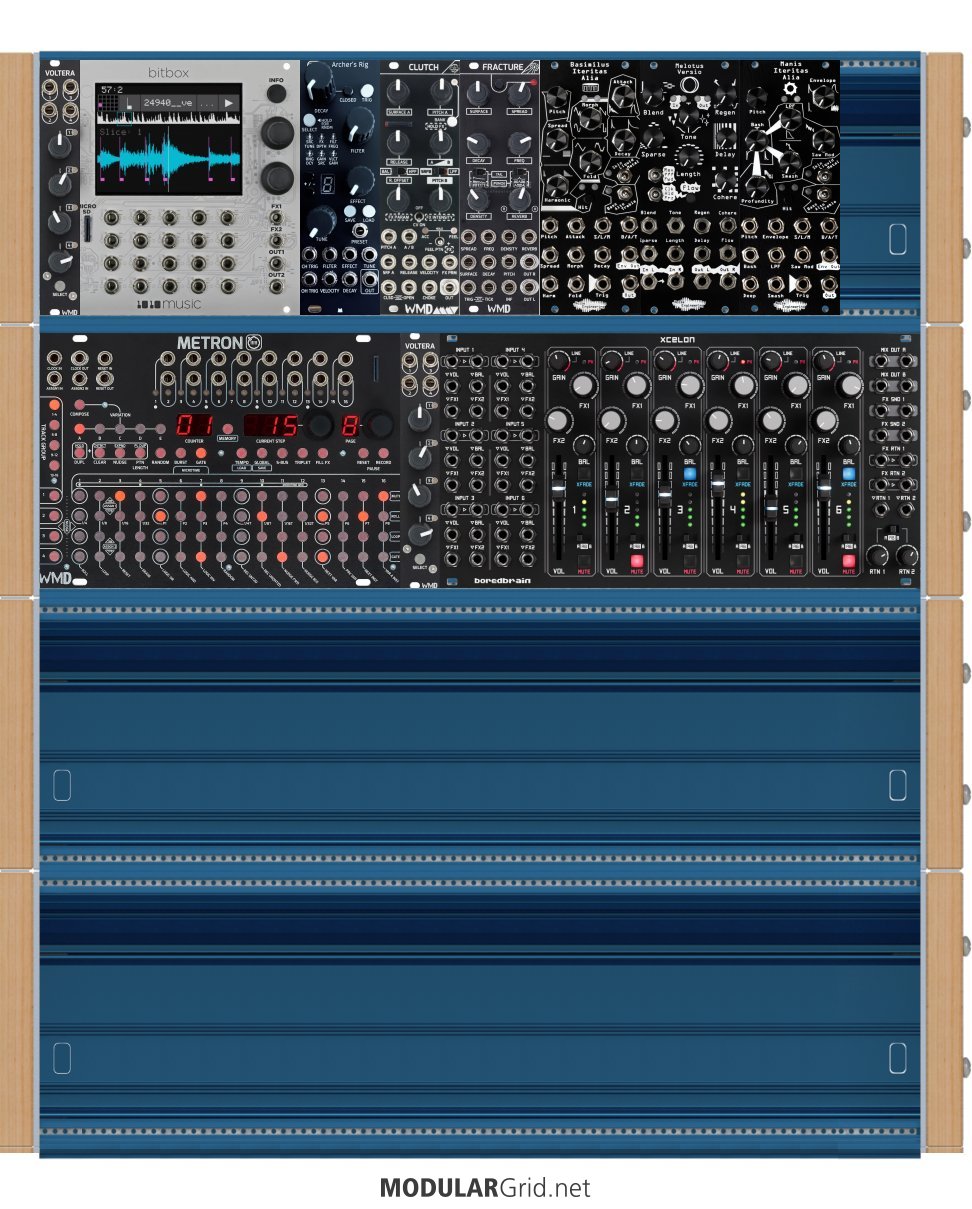Click the Attack knob on Basimilus Iteritas
Viewport: 972px width, 1209px height.
(x=623, y=95)
